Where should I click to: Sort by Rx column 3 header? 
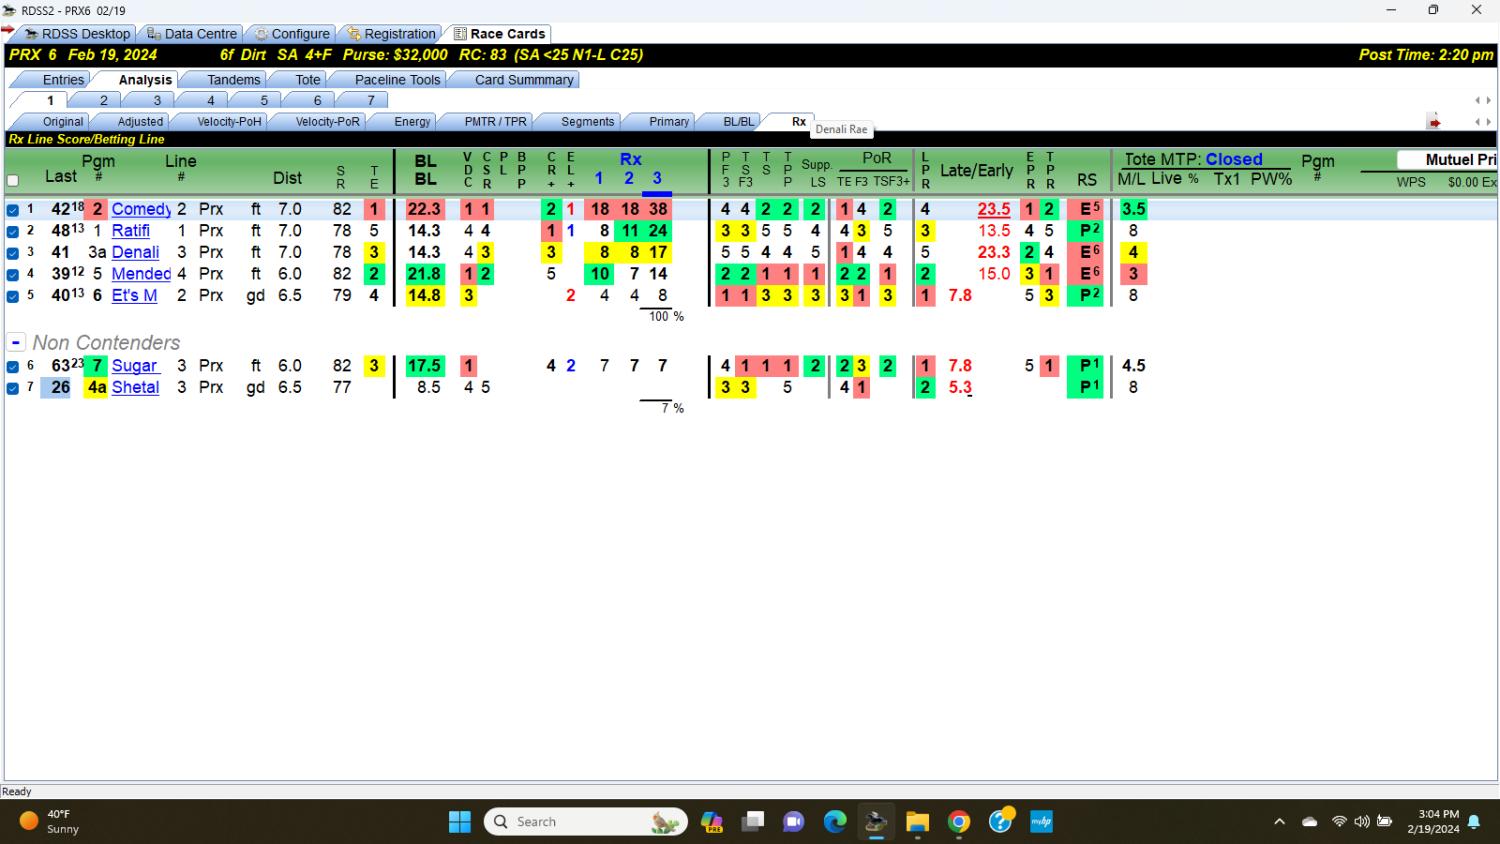pos(657,178)
